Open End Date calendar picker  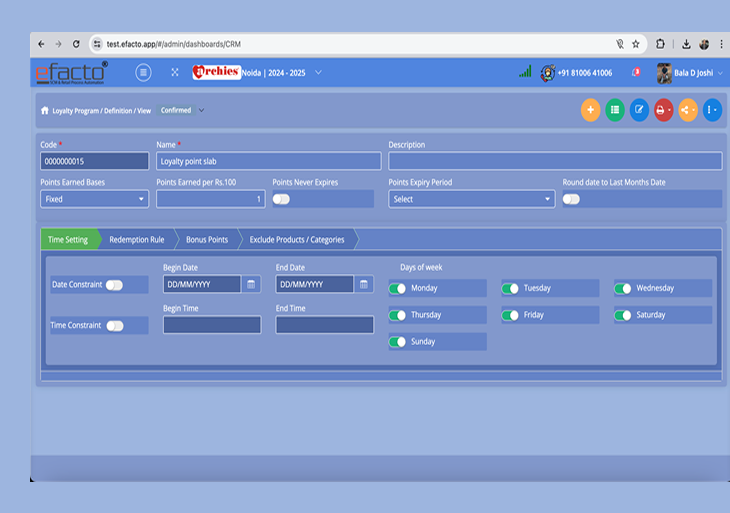tap(364, 284)
